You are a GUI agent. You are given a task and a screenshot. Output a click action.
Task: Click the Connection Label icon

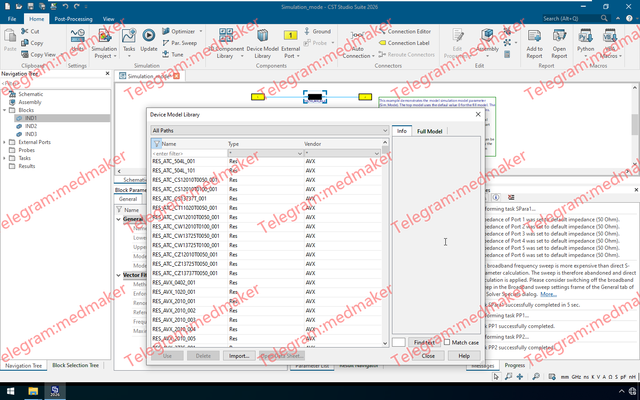pos(382,42)
